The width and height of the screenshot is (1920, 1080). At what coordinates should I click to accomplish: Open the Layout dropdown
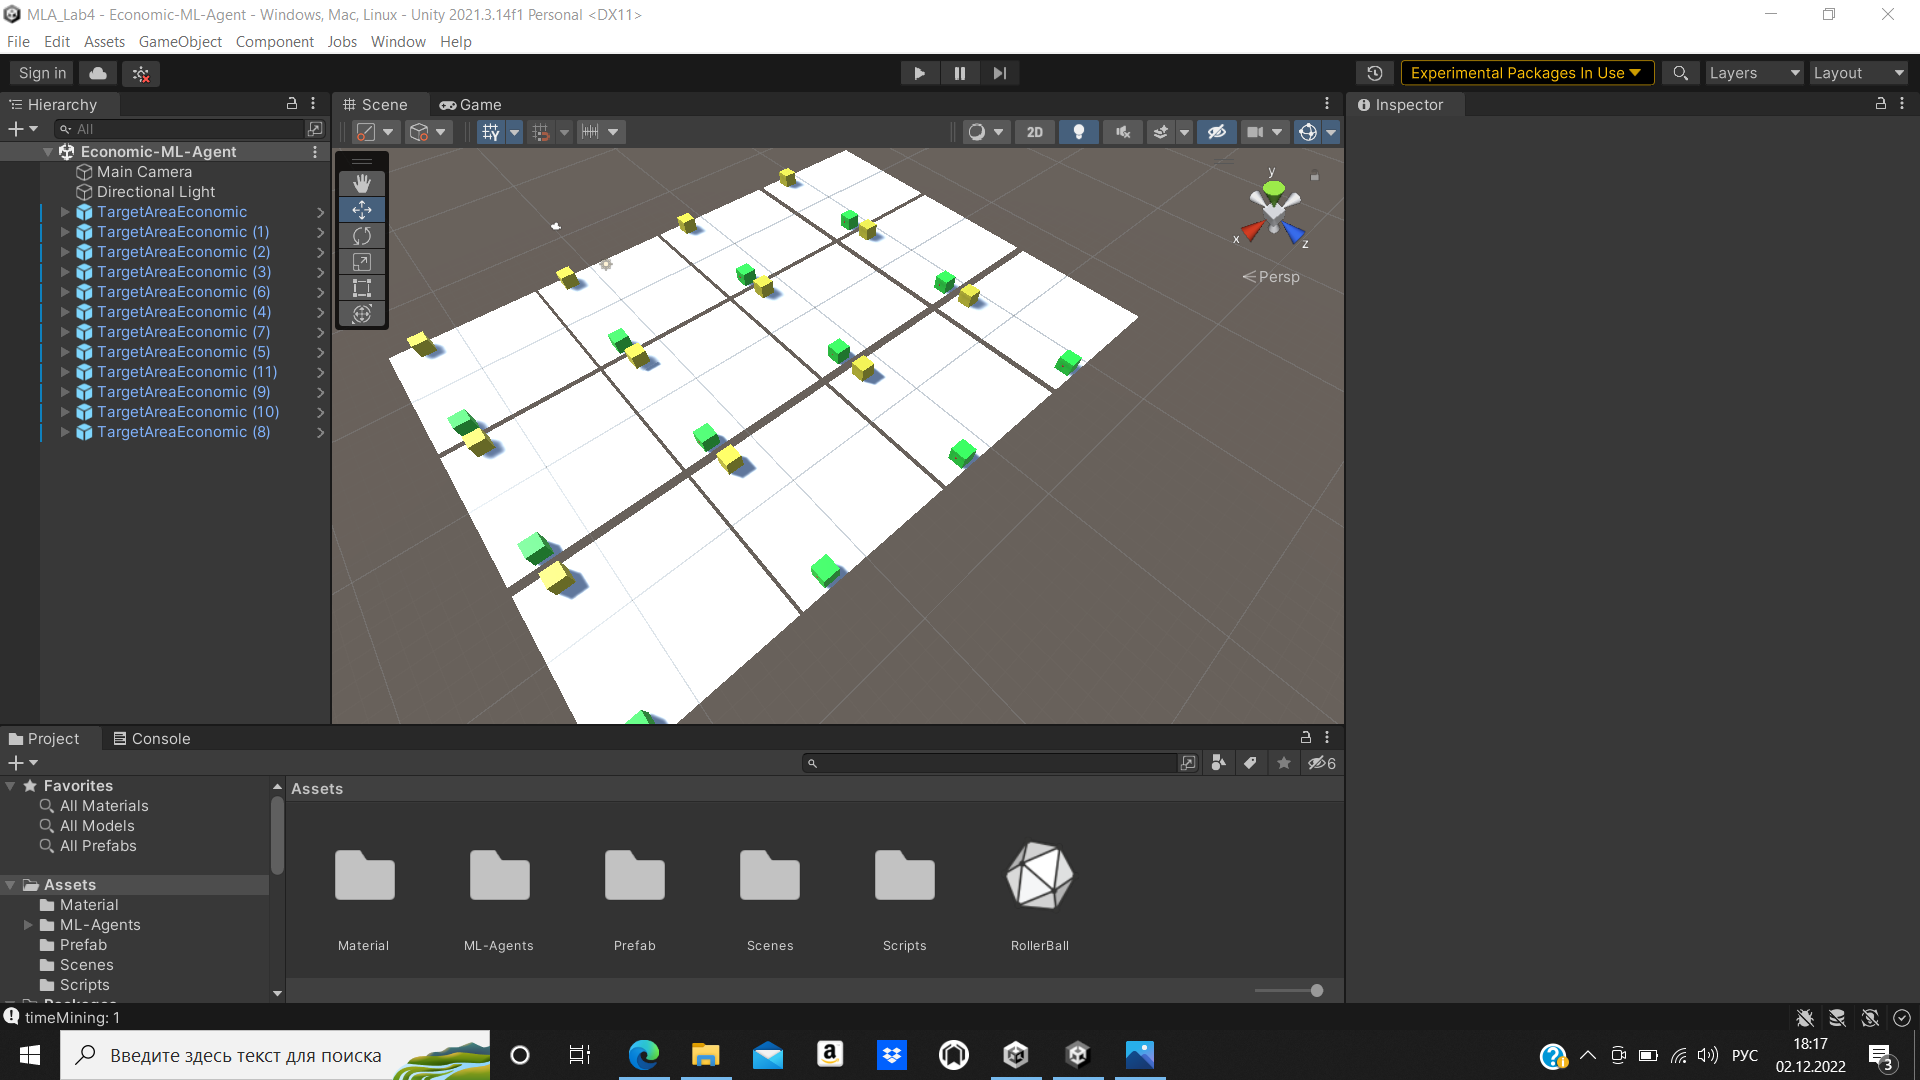[1857, 72]
